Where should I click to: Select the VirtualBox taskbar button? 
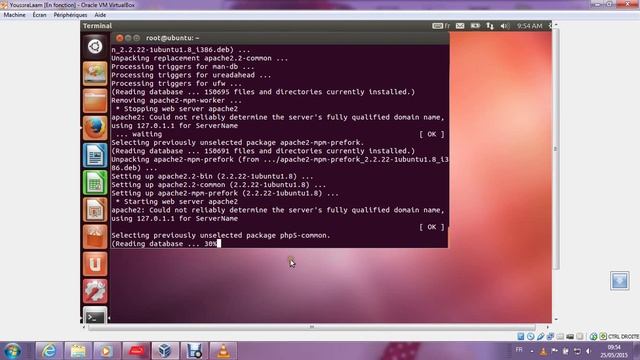(x=165, y=351)
